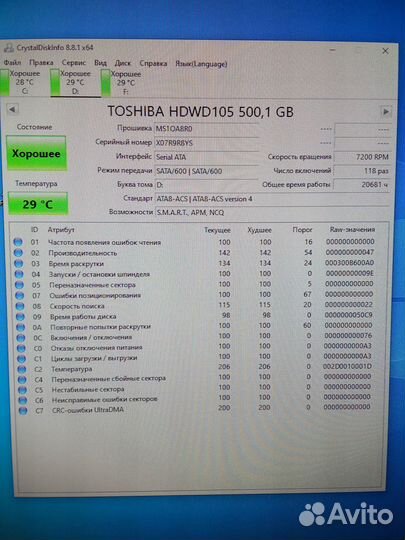Click the Режим передачи field SATA/600
Screen dimensions: 405x540
click(206, 171)
